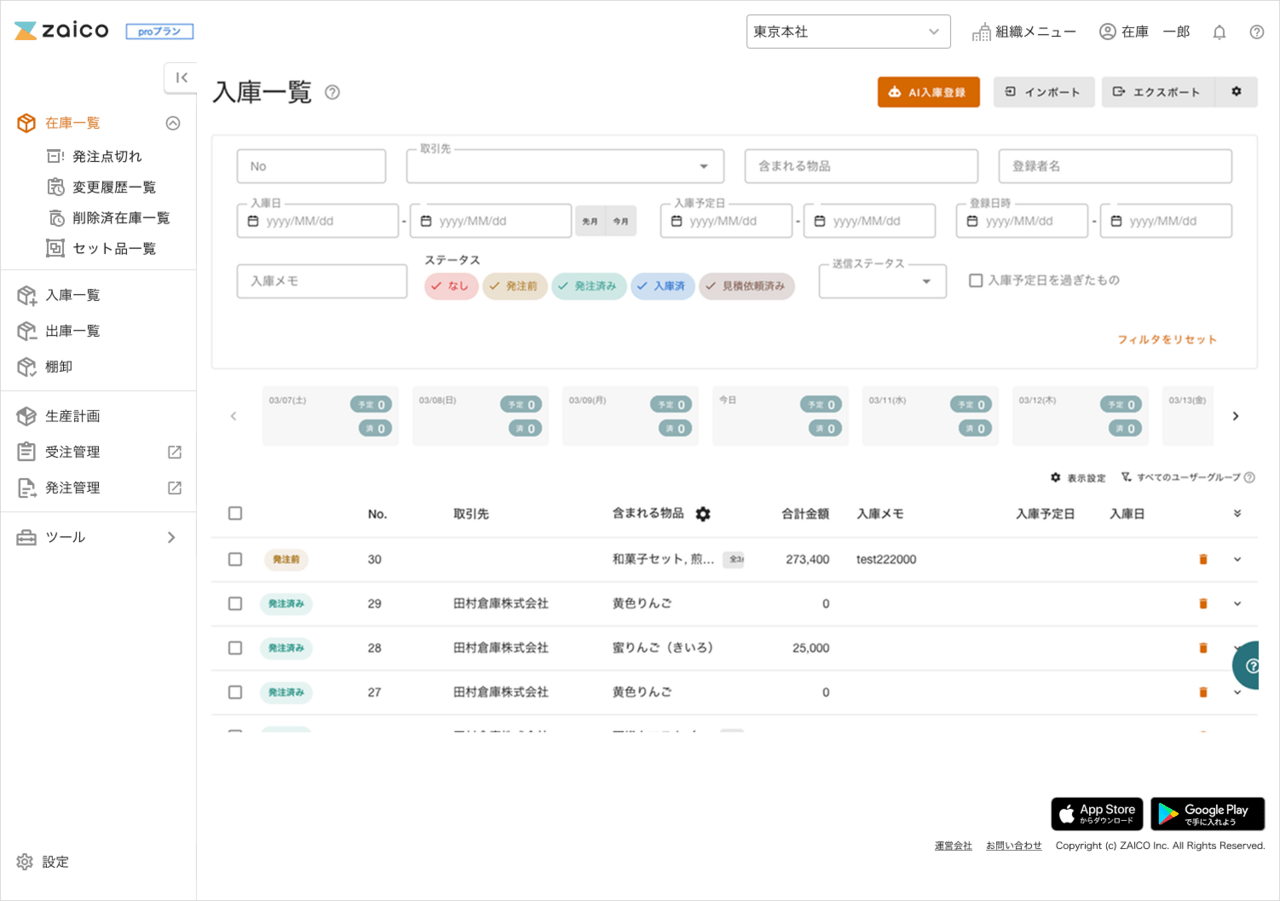Click the 入庫メモ input field
The width and height of the screenshot is (1280, 901).
[322, 282]
